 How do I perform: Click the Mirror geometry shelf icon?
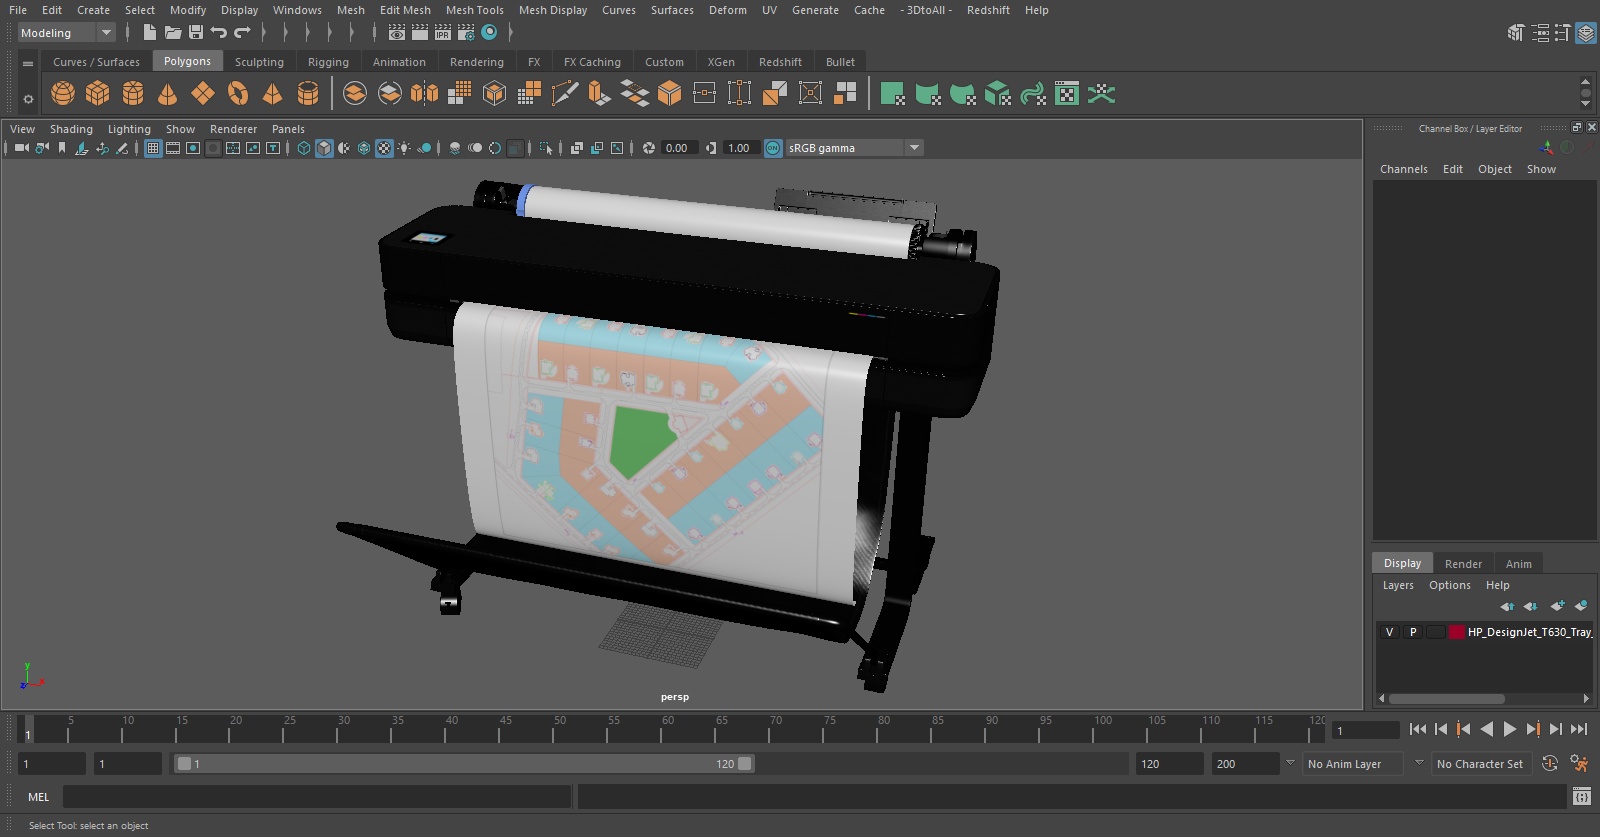[424, 94]
